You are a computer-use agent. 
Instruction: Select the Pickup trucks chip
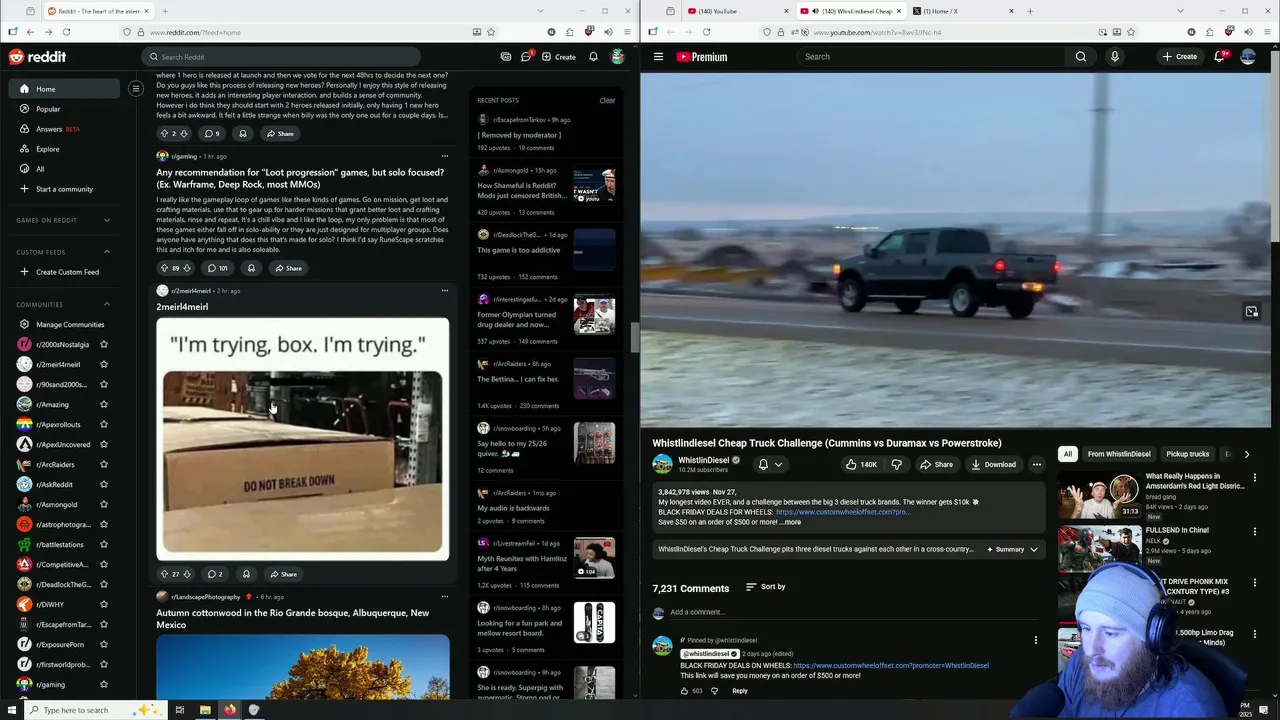coord(1187,454)
